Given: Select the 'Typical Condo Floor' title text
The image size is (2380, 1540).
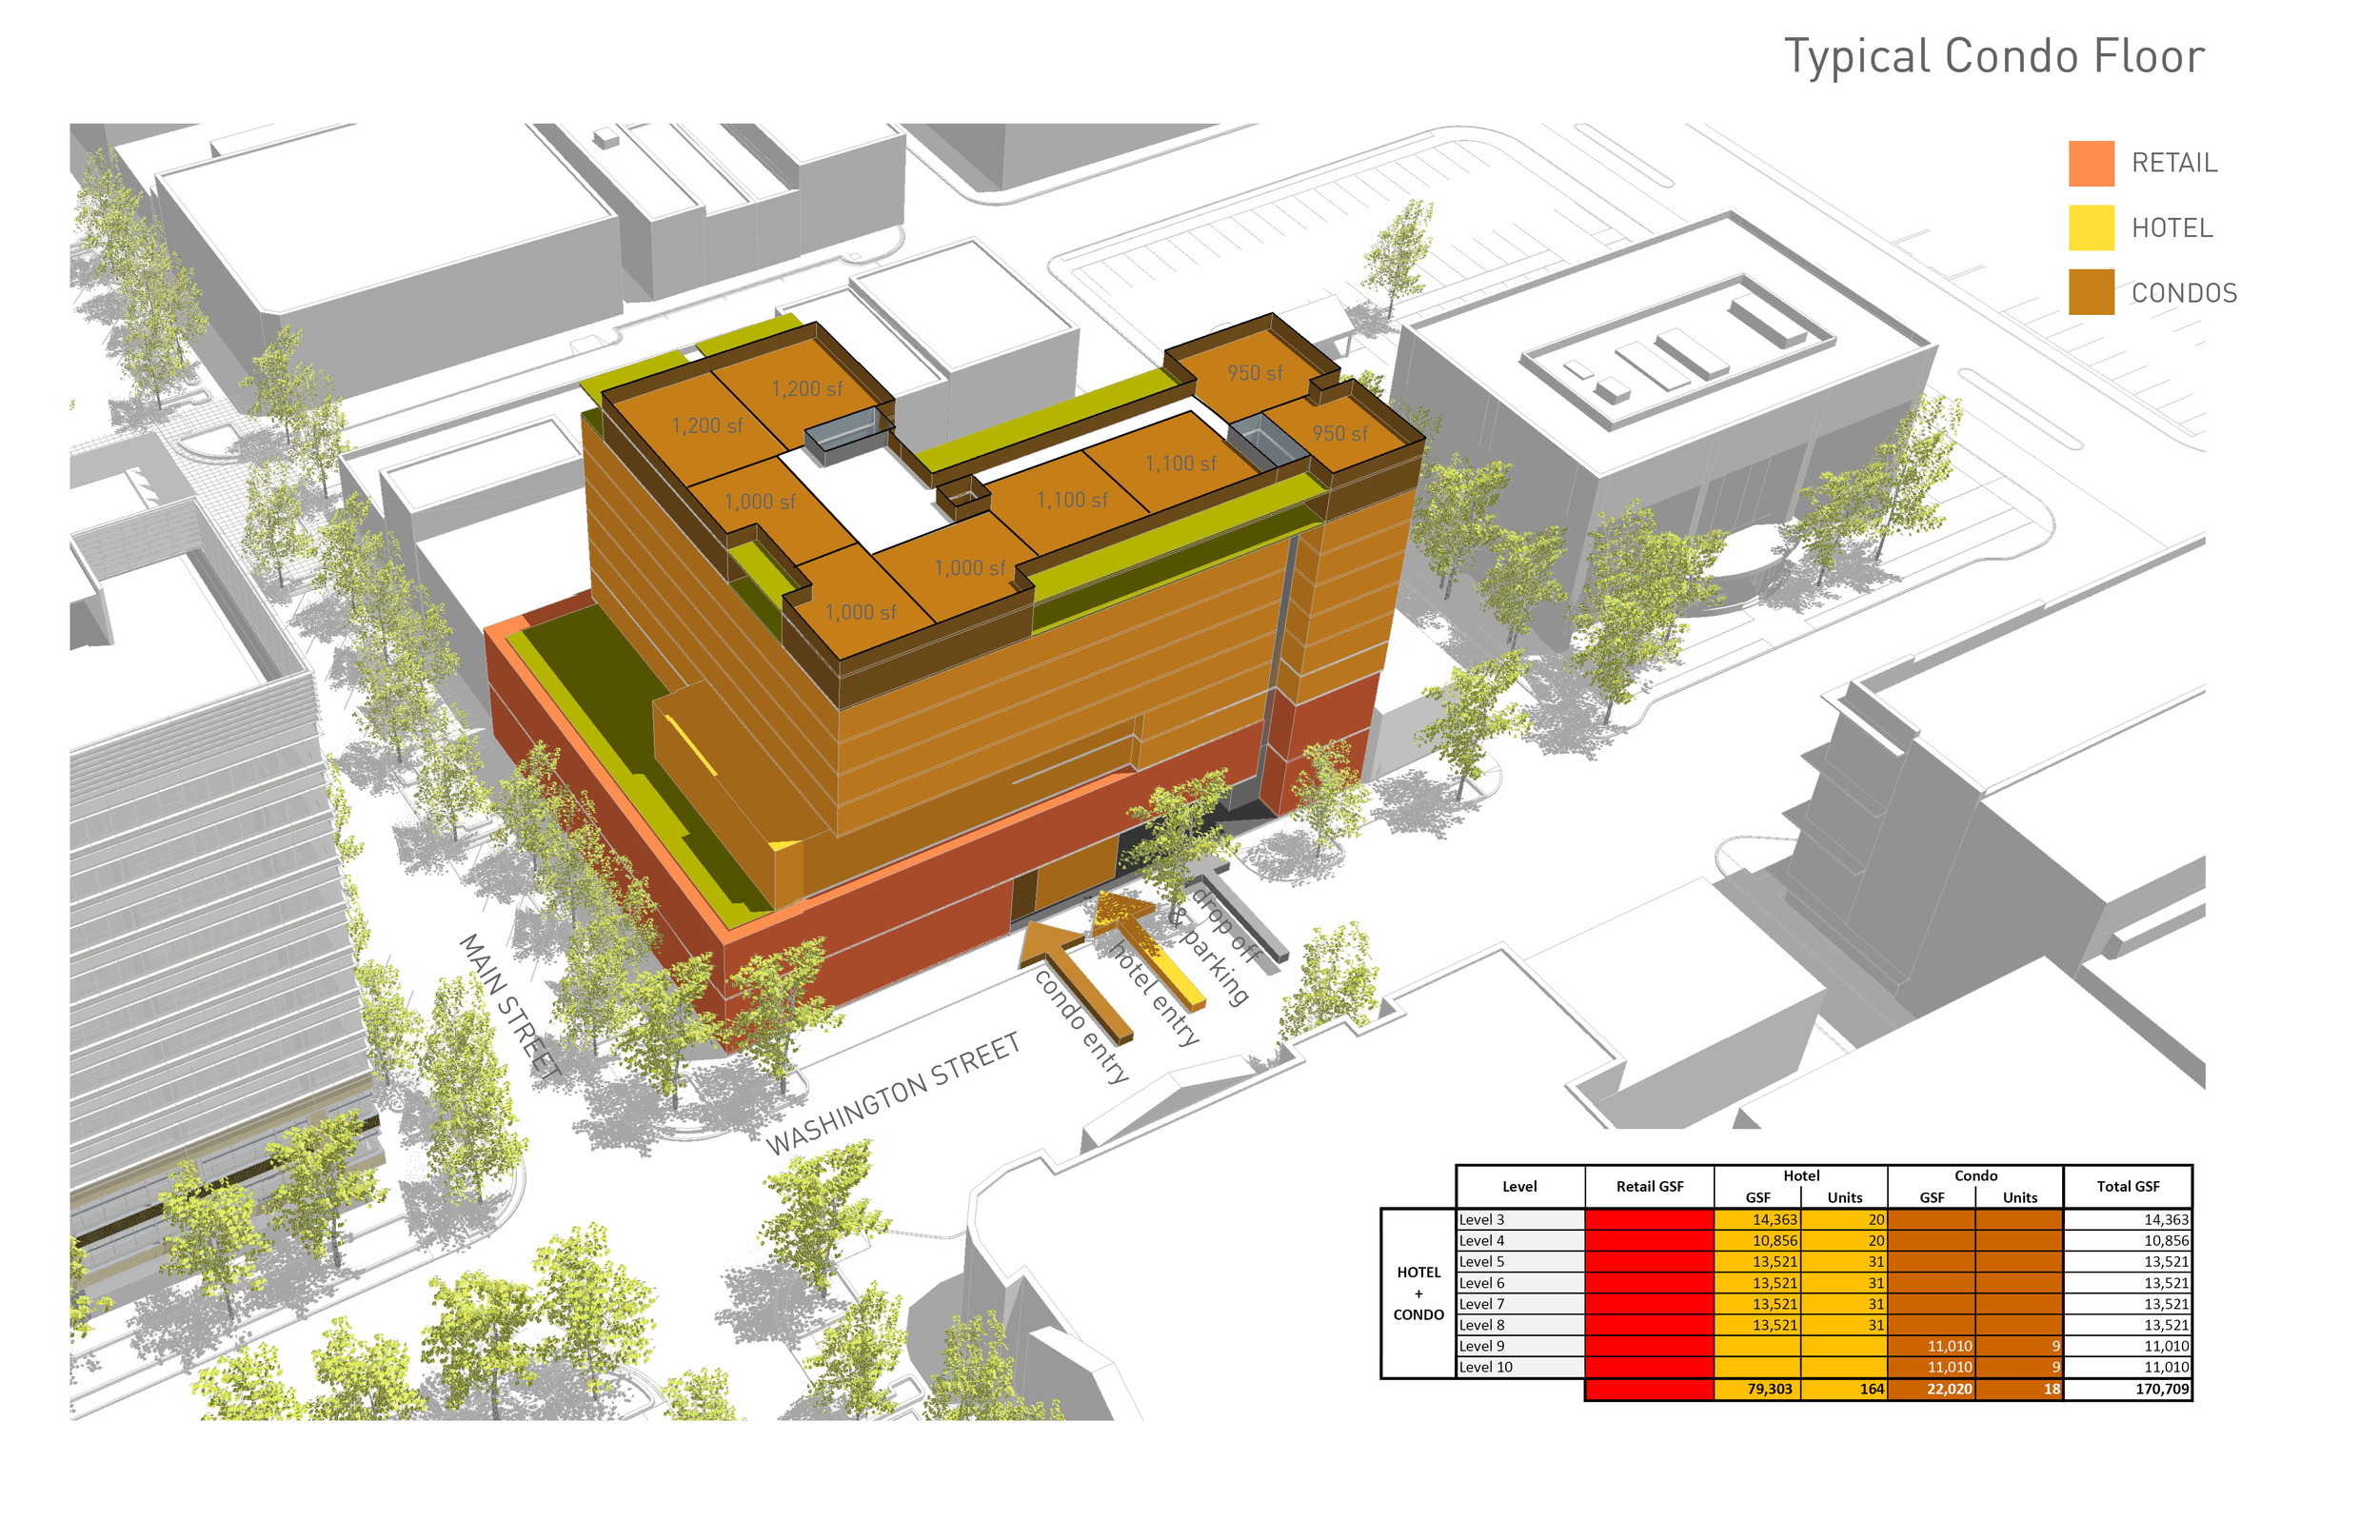Looking at the screenshot, I should tap(1994, 57).
